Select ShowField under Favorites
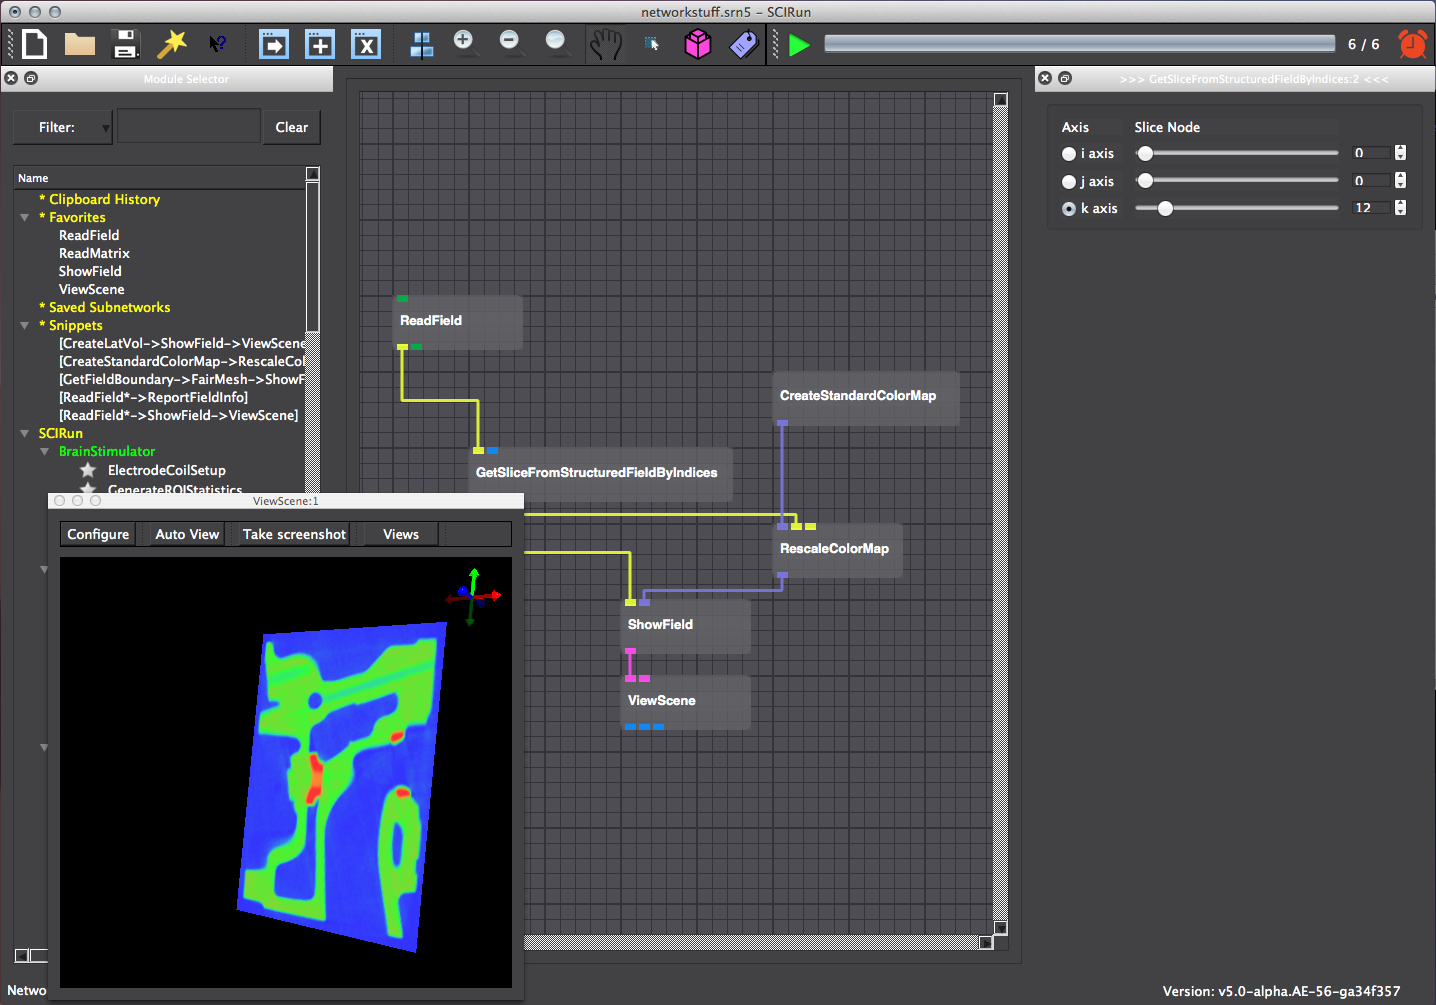 coord(90,271)
